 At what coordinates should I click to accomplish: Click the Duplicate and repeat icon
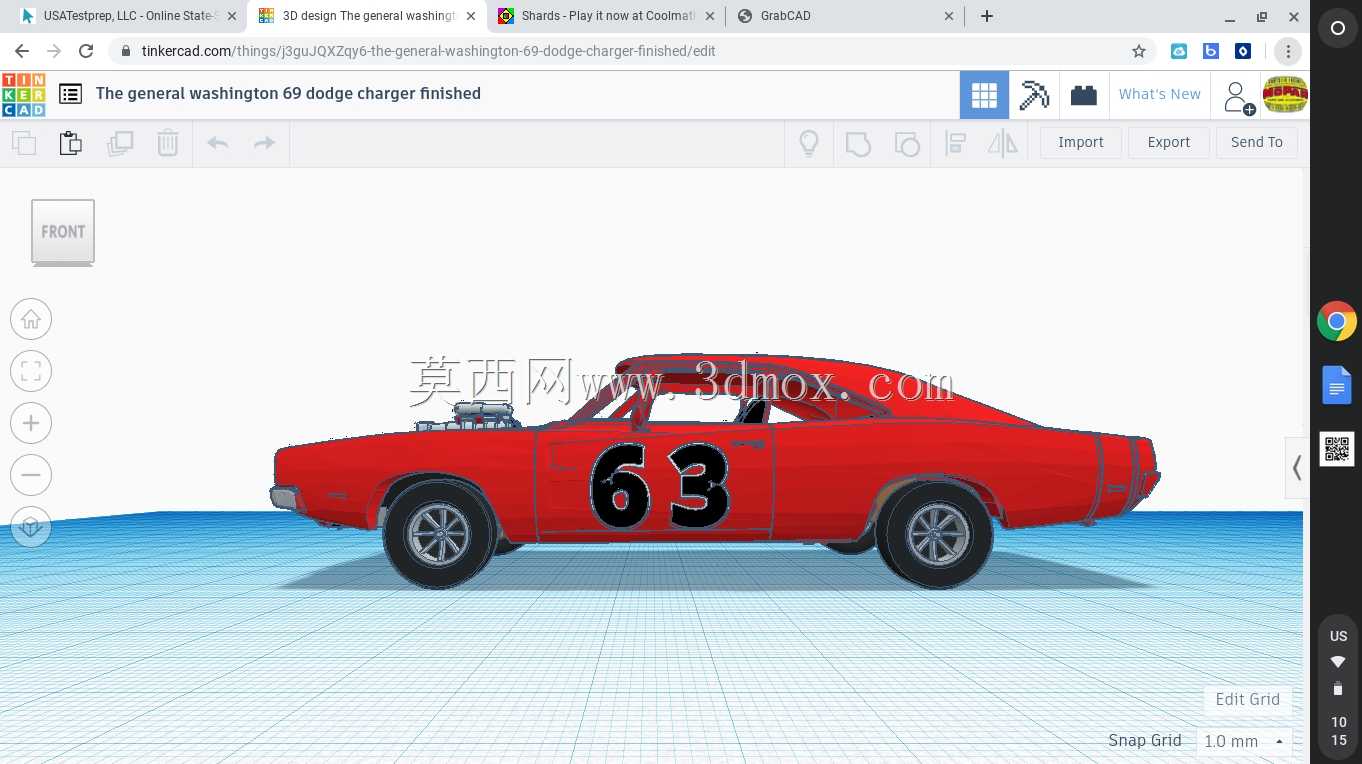[120, 143]
